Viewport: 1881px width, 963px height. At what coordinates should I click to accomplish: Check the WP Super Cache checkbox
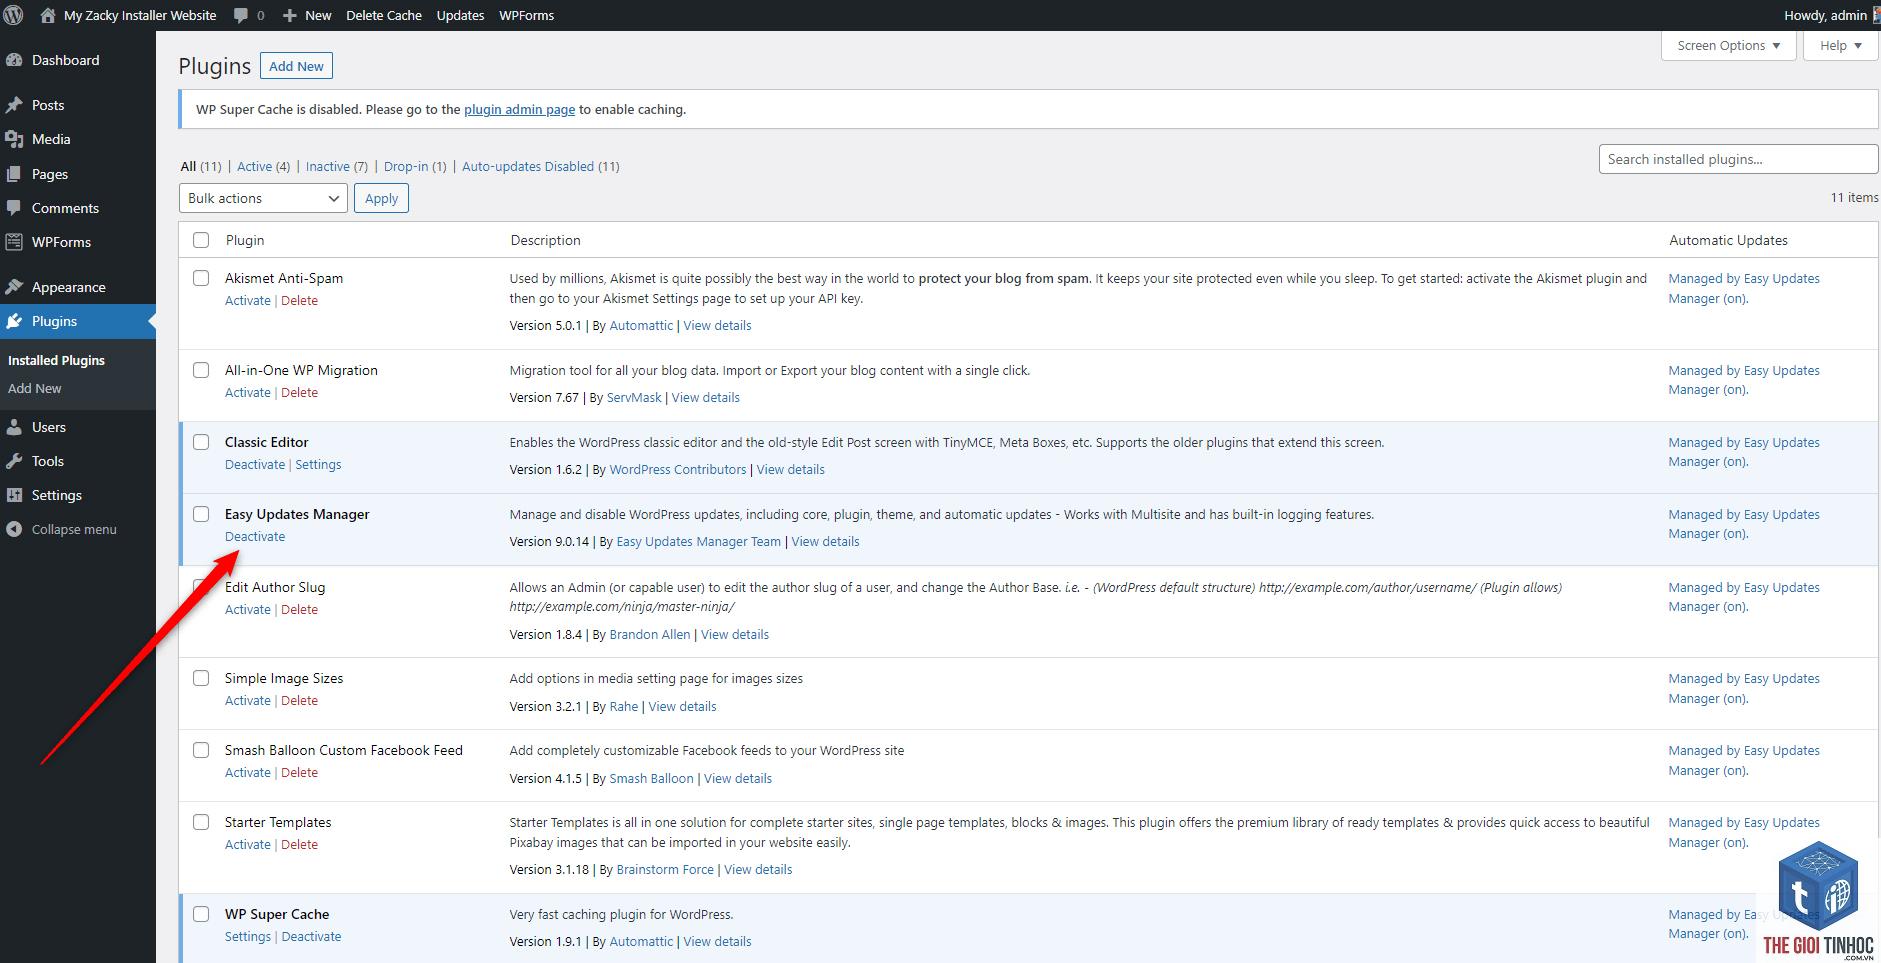201,914
